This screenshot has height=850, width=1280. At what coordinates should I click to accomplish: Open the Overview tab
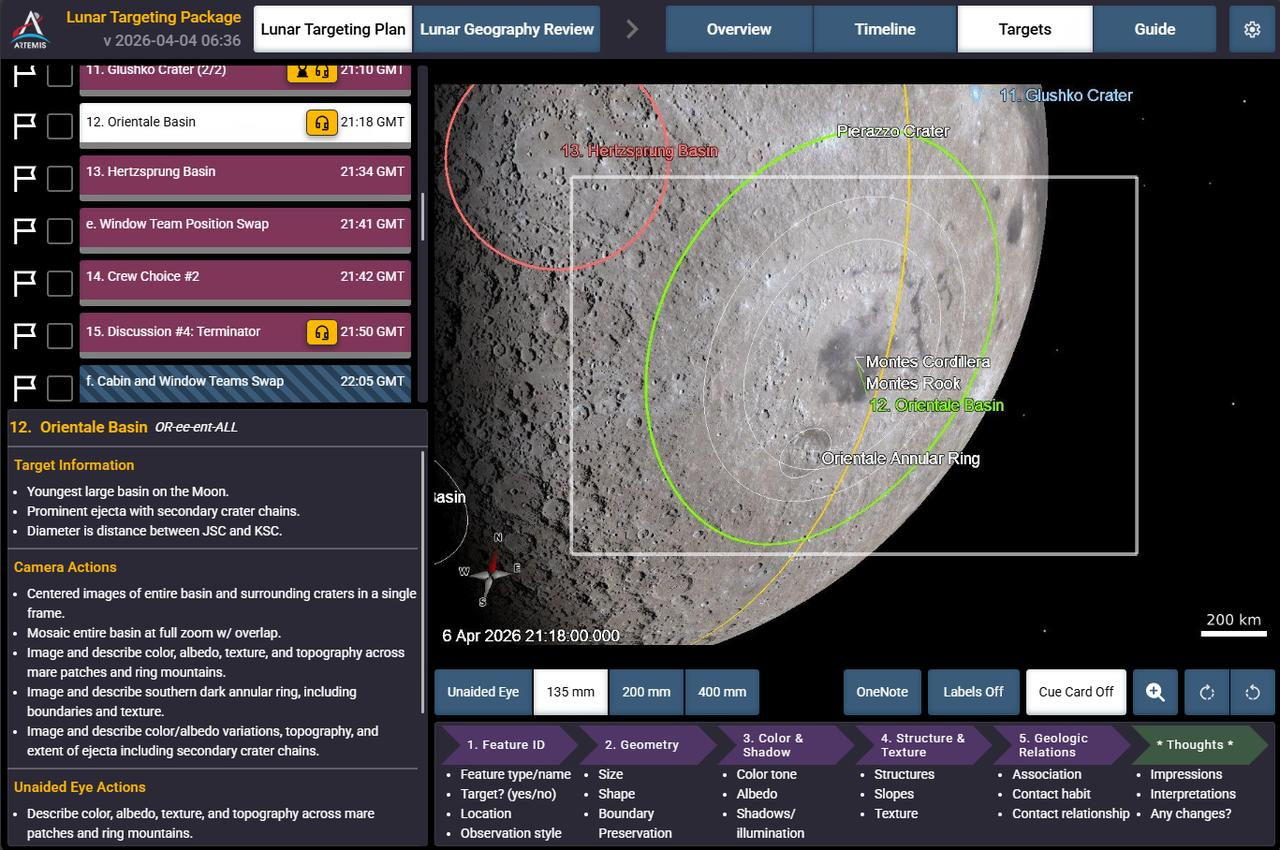coord(738,29)
